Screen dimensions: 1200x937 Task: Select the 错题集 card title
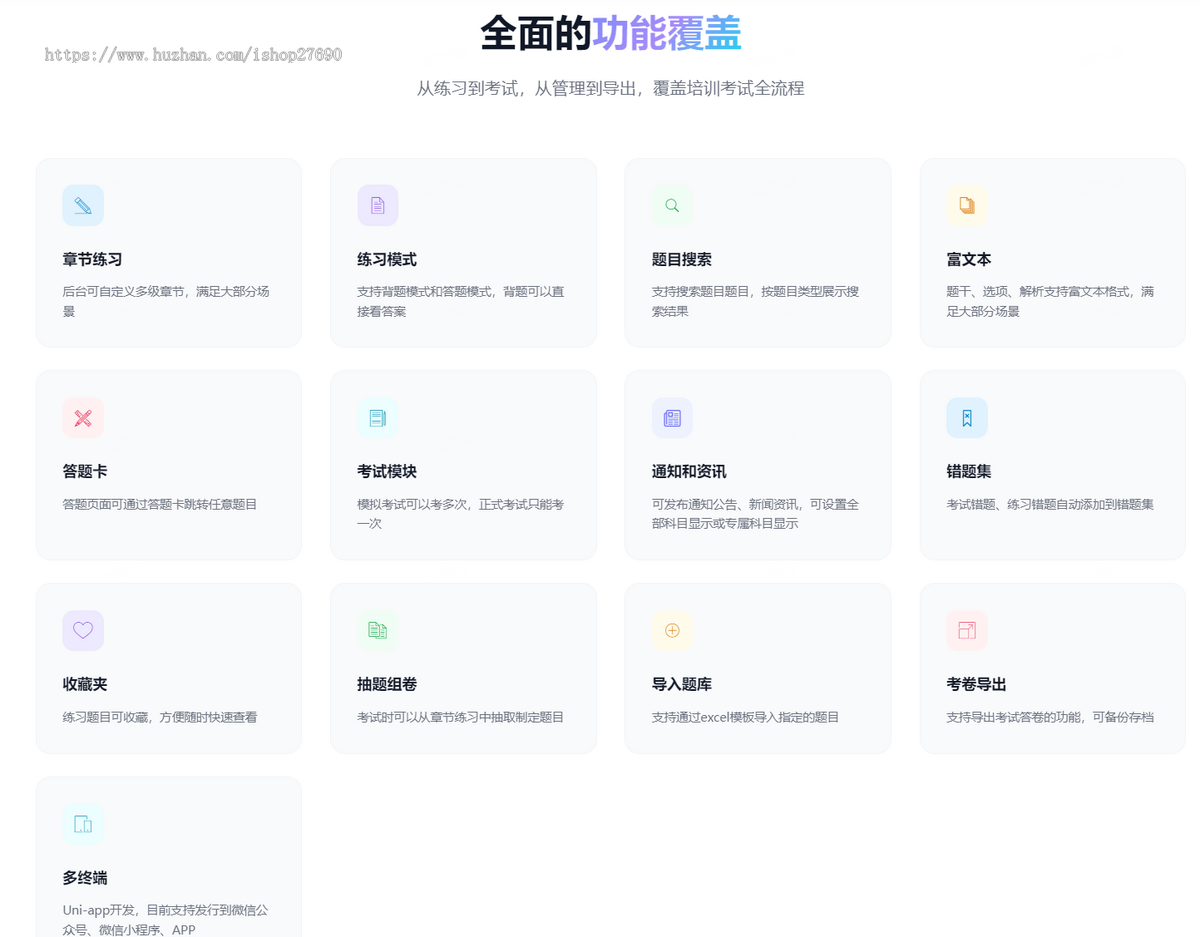[x=969, y=471]
